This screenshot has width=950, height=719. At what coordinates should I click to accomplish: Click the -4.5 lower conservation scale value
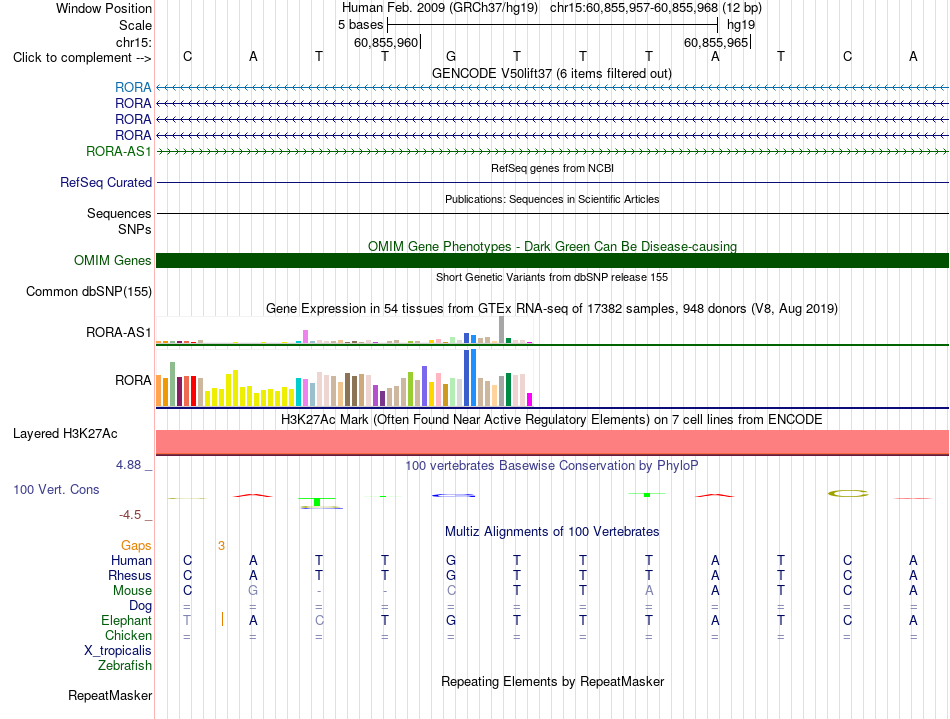[x=130, y=515]
